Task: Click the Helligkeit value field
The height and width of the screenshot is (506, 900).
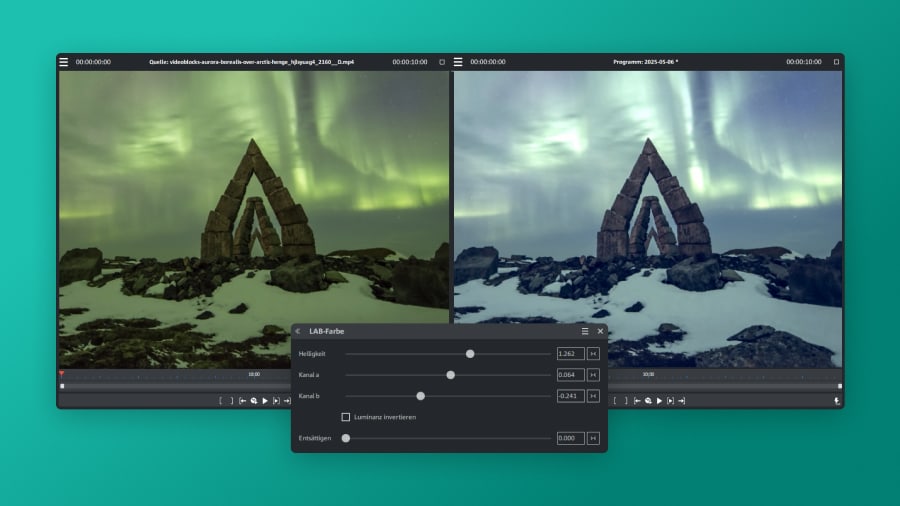Action: click(570, 354)
